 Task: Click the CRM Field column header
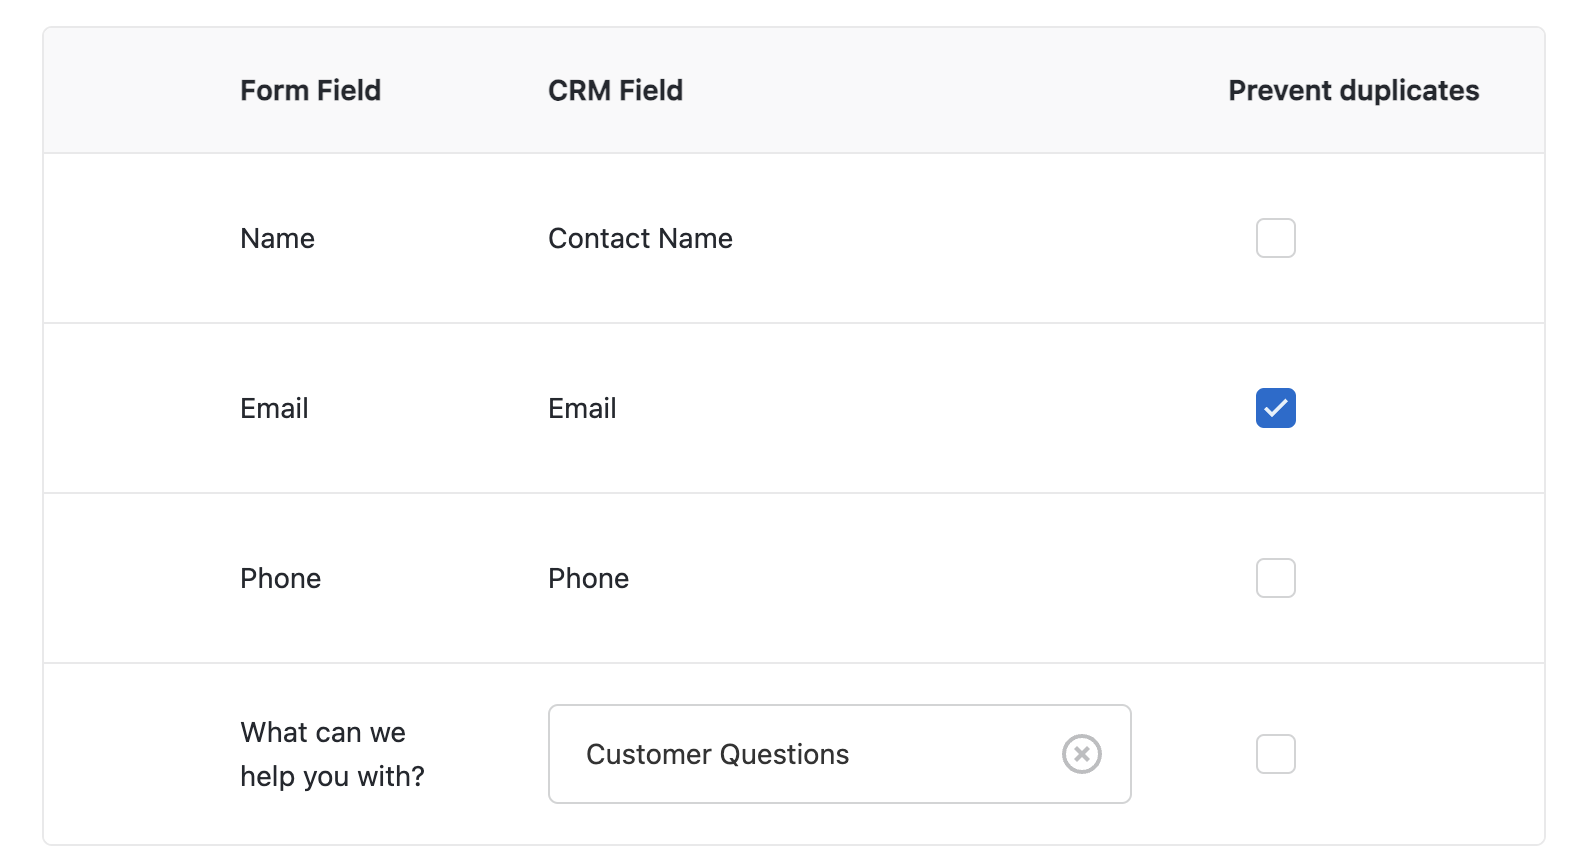(x=615, y=91)
